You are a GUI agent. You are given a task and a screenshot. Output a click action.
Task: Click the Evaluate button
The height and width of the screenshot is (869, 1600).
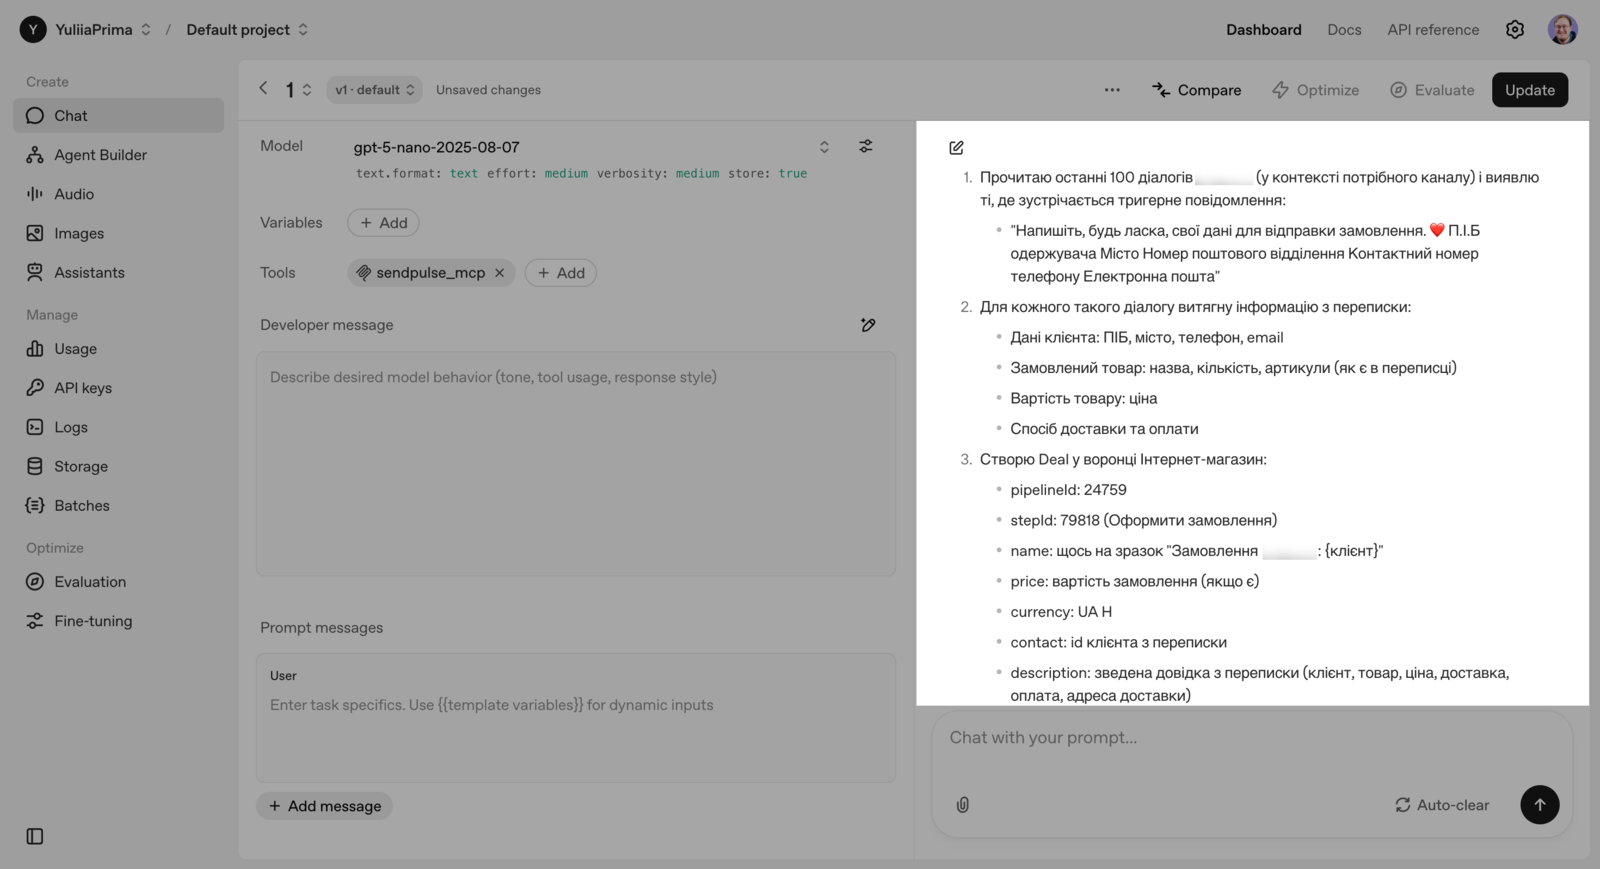point(1432,90)
